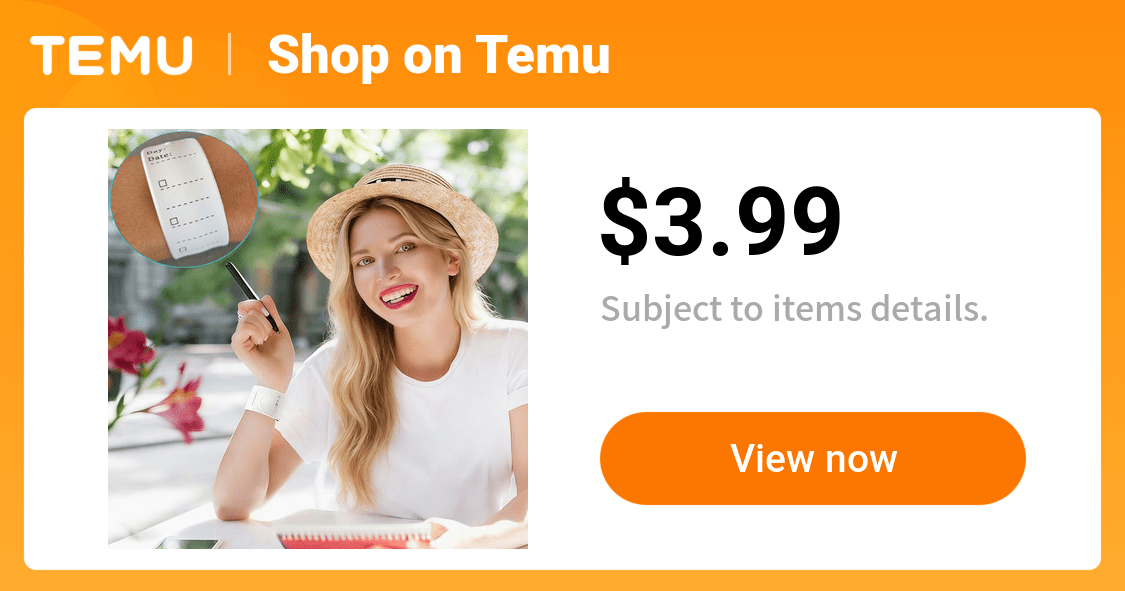Select the Subject to items details text

coord(794,309)
